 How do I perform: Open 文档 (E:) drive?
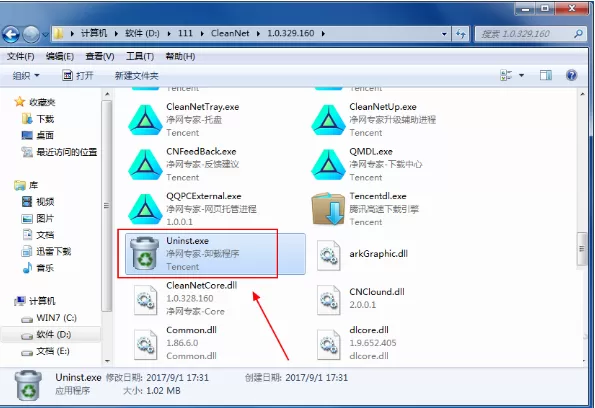click(46, 351)
